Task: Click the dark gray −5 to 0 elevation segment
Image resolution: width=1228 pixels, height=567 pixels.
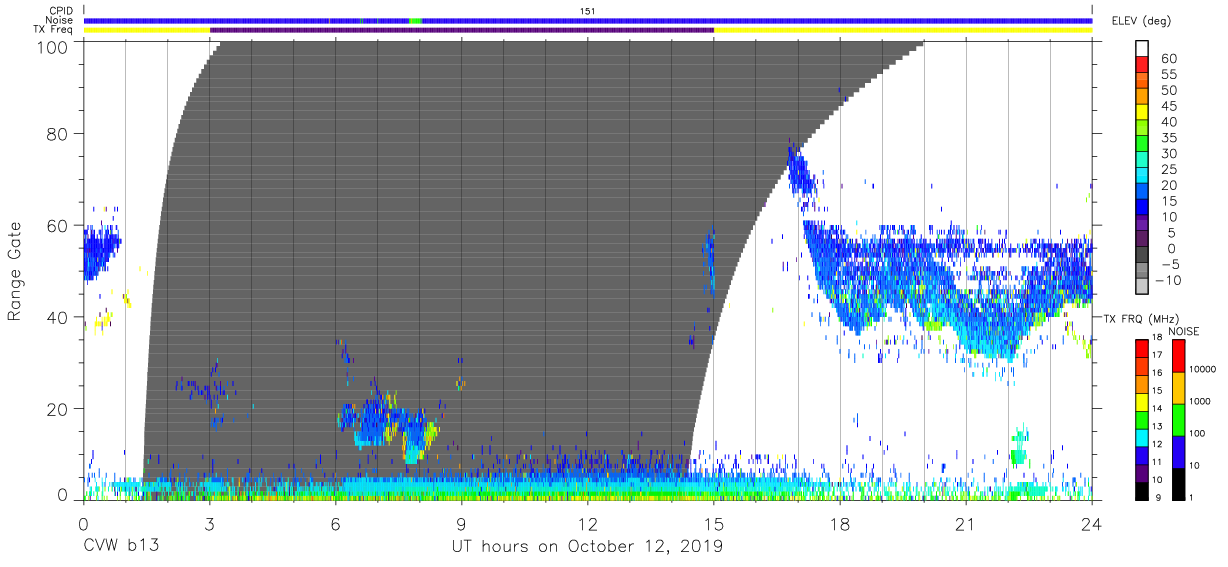Action: coord(1143,256)
